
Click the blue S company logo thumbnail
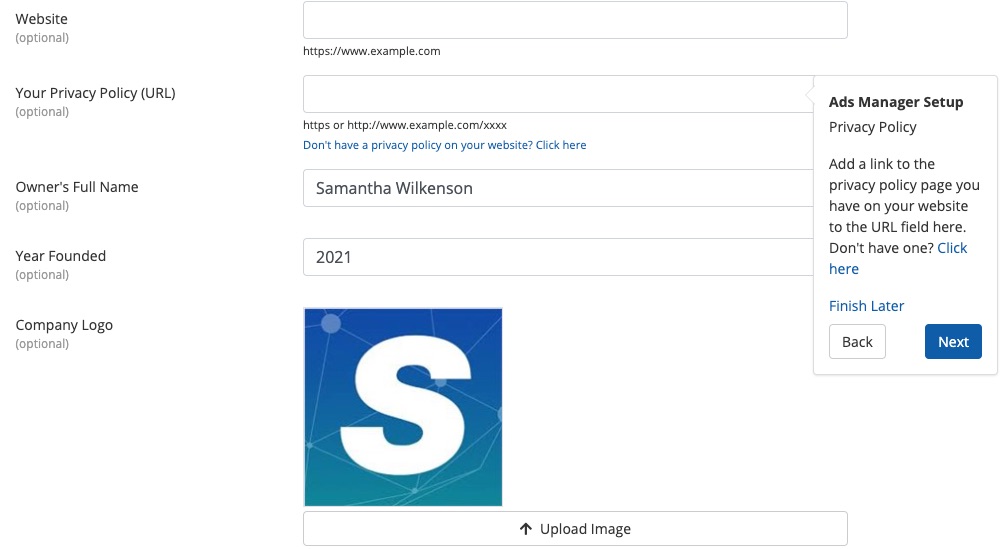[403, 407]
